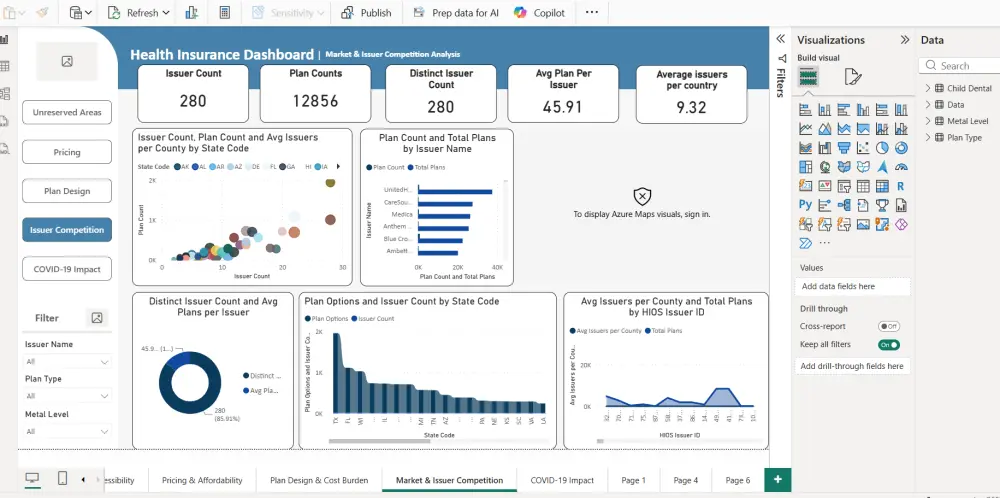
Task: Select the KPI visual
Action: 825,186
